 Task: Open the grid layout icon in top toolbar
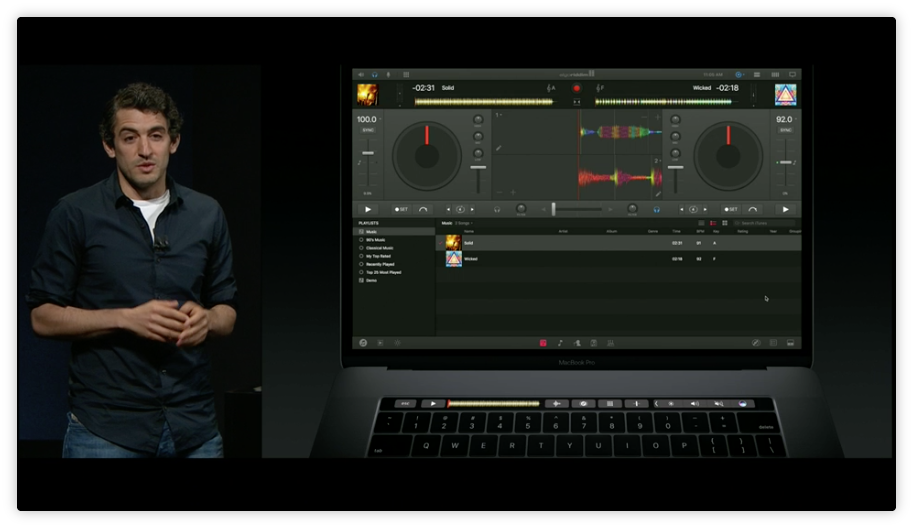pos(406,75)
